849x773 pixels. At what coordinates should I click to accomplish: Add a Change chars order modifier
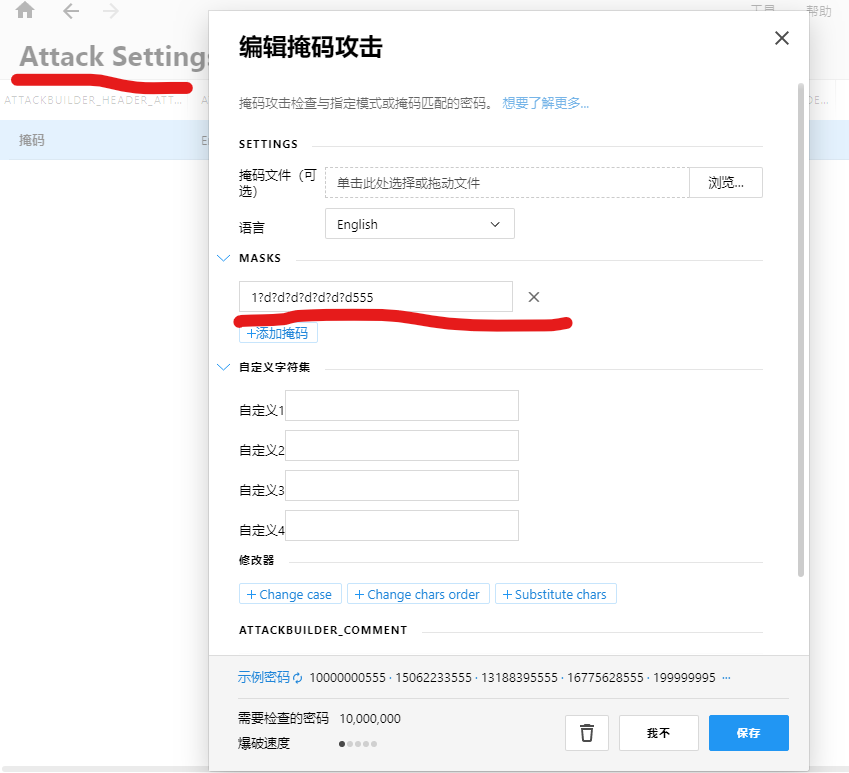coord(418,594)
